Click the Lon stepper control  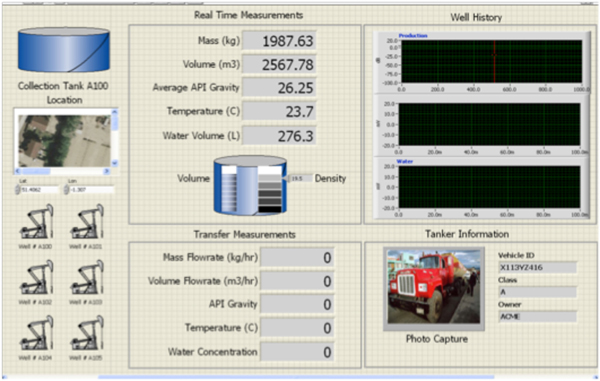point(67,189)
